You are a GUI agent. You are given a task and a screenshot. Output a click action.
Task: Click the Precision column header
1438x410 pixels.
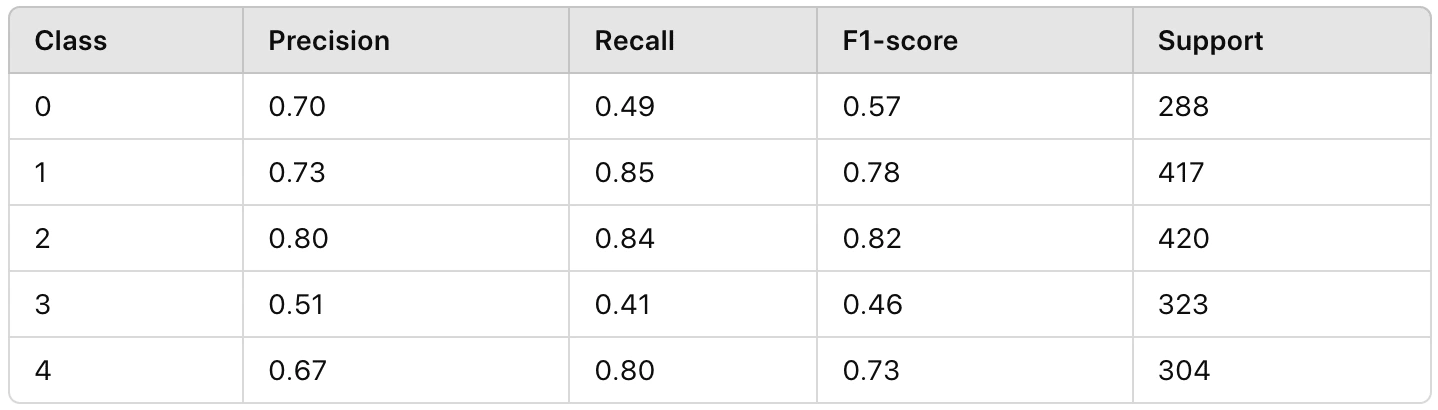tap(329, 41)
